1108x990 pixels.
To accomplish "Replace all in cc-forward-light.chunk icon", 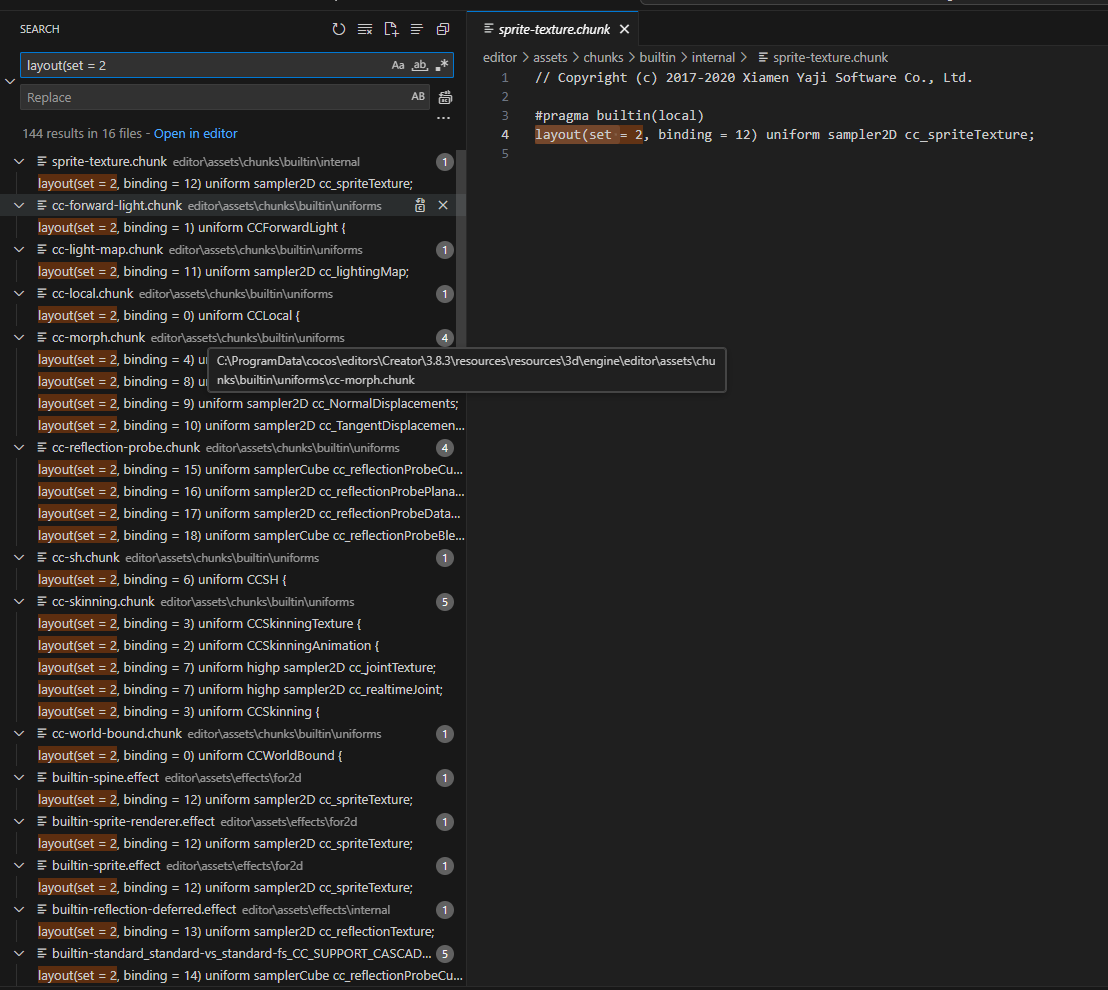I will click(x=420, y=206).
